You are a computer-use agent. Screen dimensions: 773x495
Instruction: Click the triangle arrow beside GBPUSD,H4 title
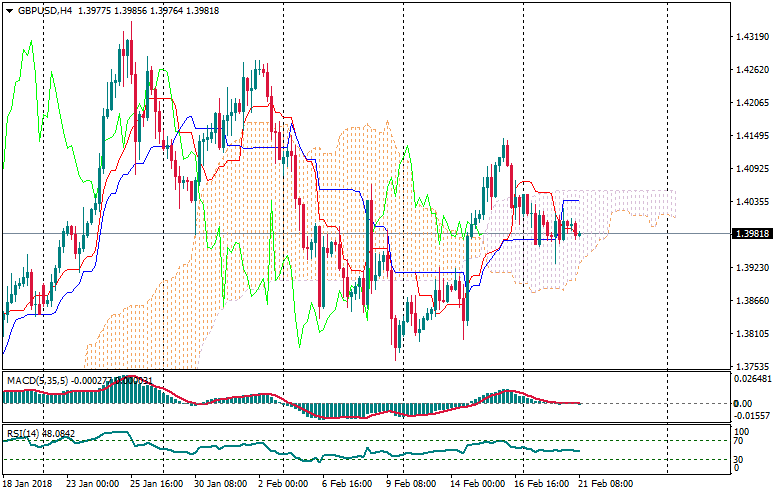coord(10,11)
